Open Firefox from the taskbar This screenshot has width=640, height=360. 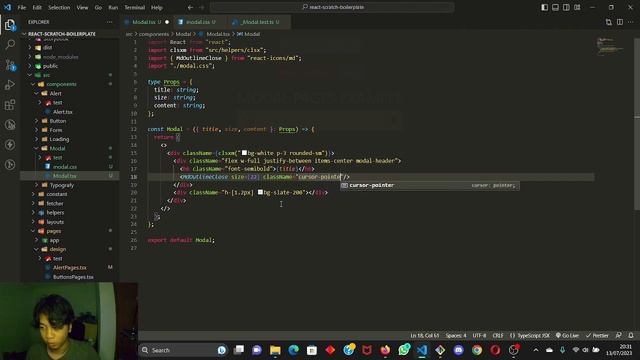[x=385, y=350]
